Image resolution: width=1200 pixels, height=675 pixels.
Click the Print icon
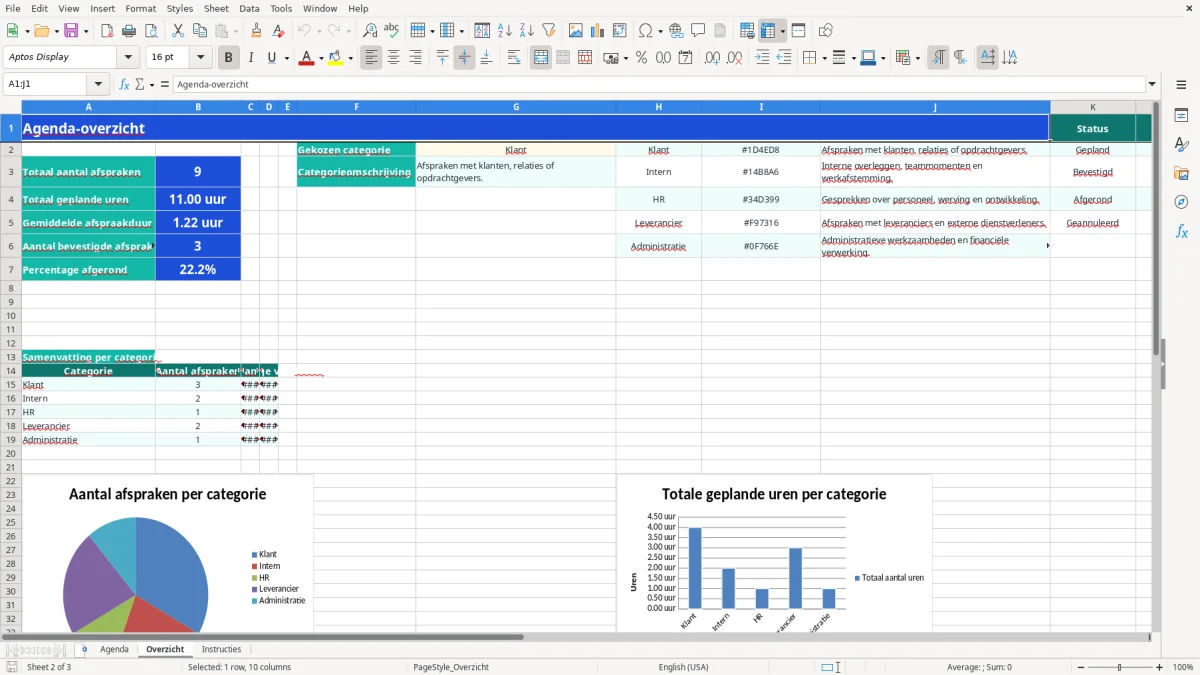(x=128, y=31)
